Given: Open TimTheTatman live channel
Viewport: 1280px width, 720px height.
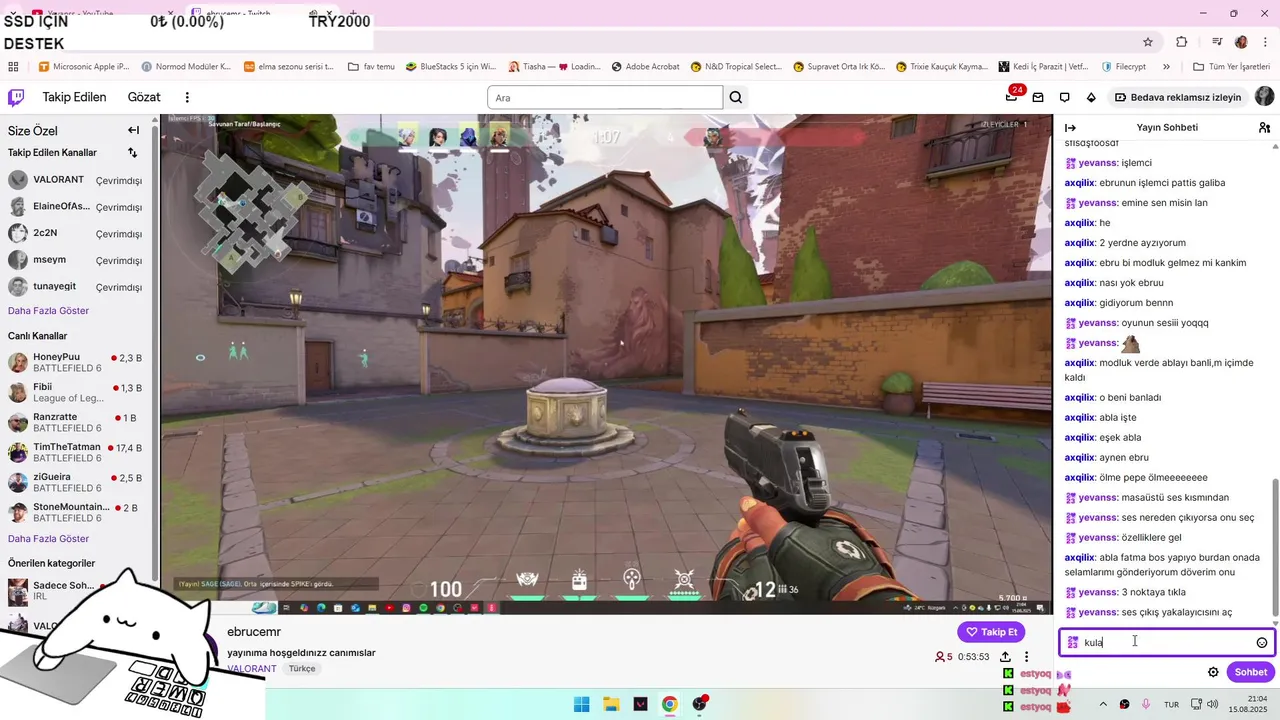Looking at the screenshot, I should 75,452.
